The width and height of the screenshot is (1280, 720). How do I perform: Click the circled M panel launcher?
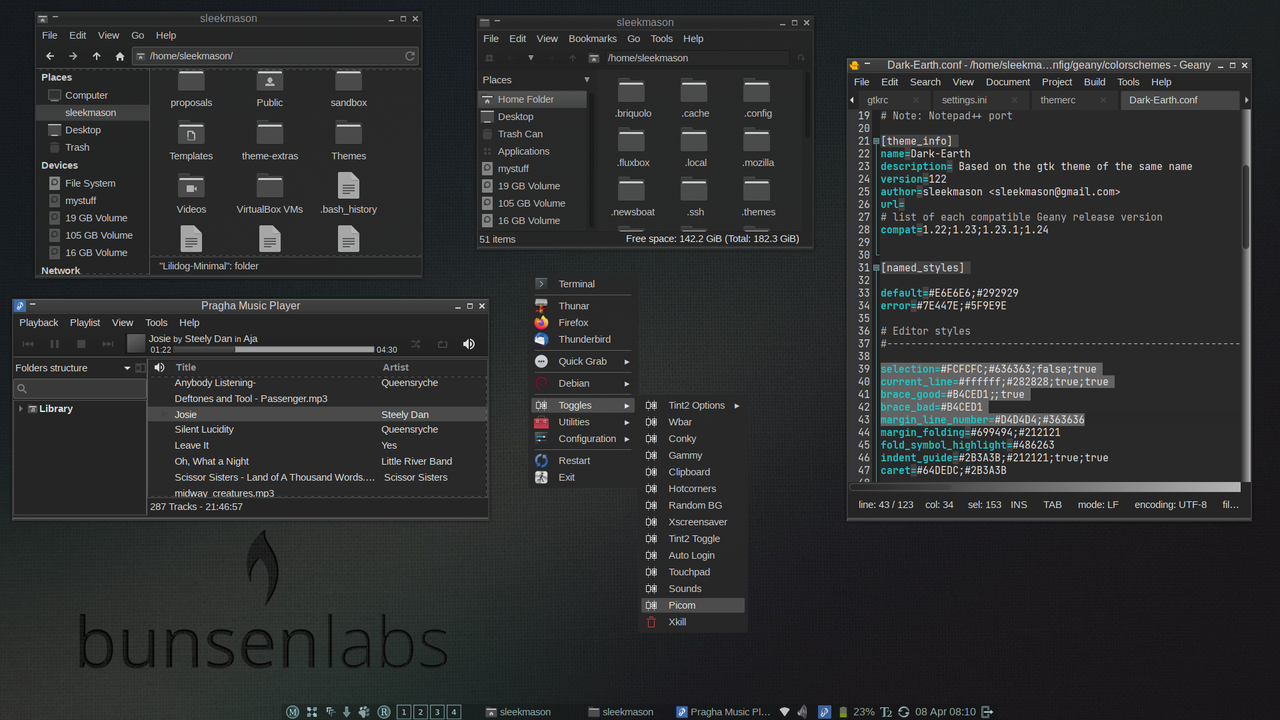[293, 712]
